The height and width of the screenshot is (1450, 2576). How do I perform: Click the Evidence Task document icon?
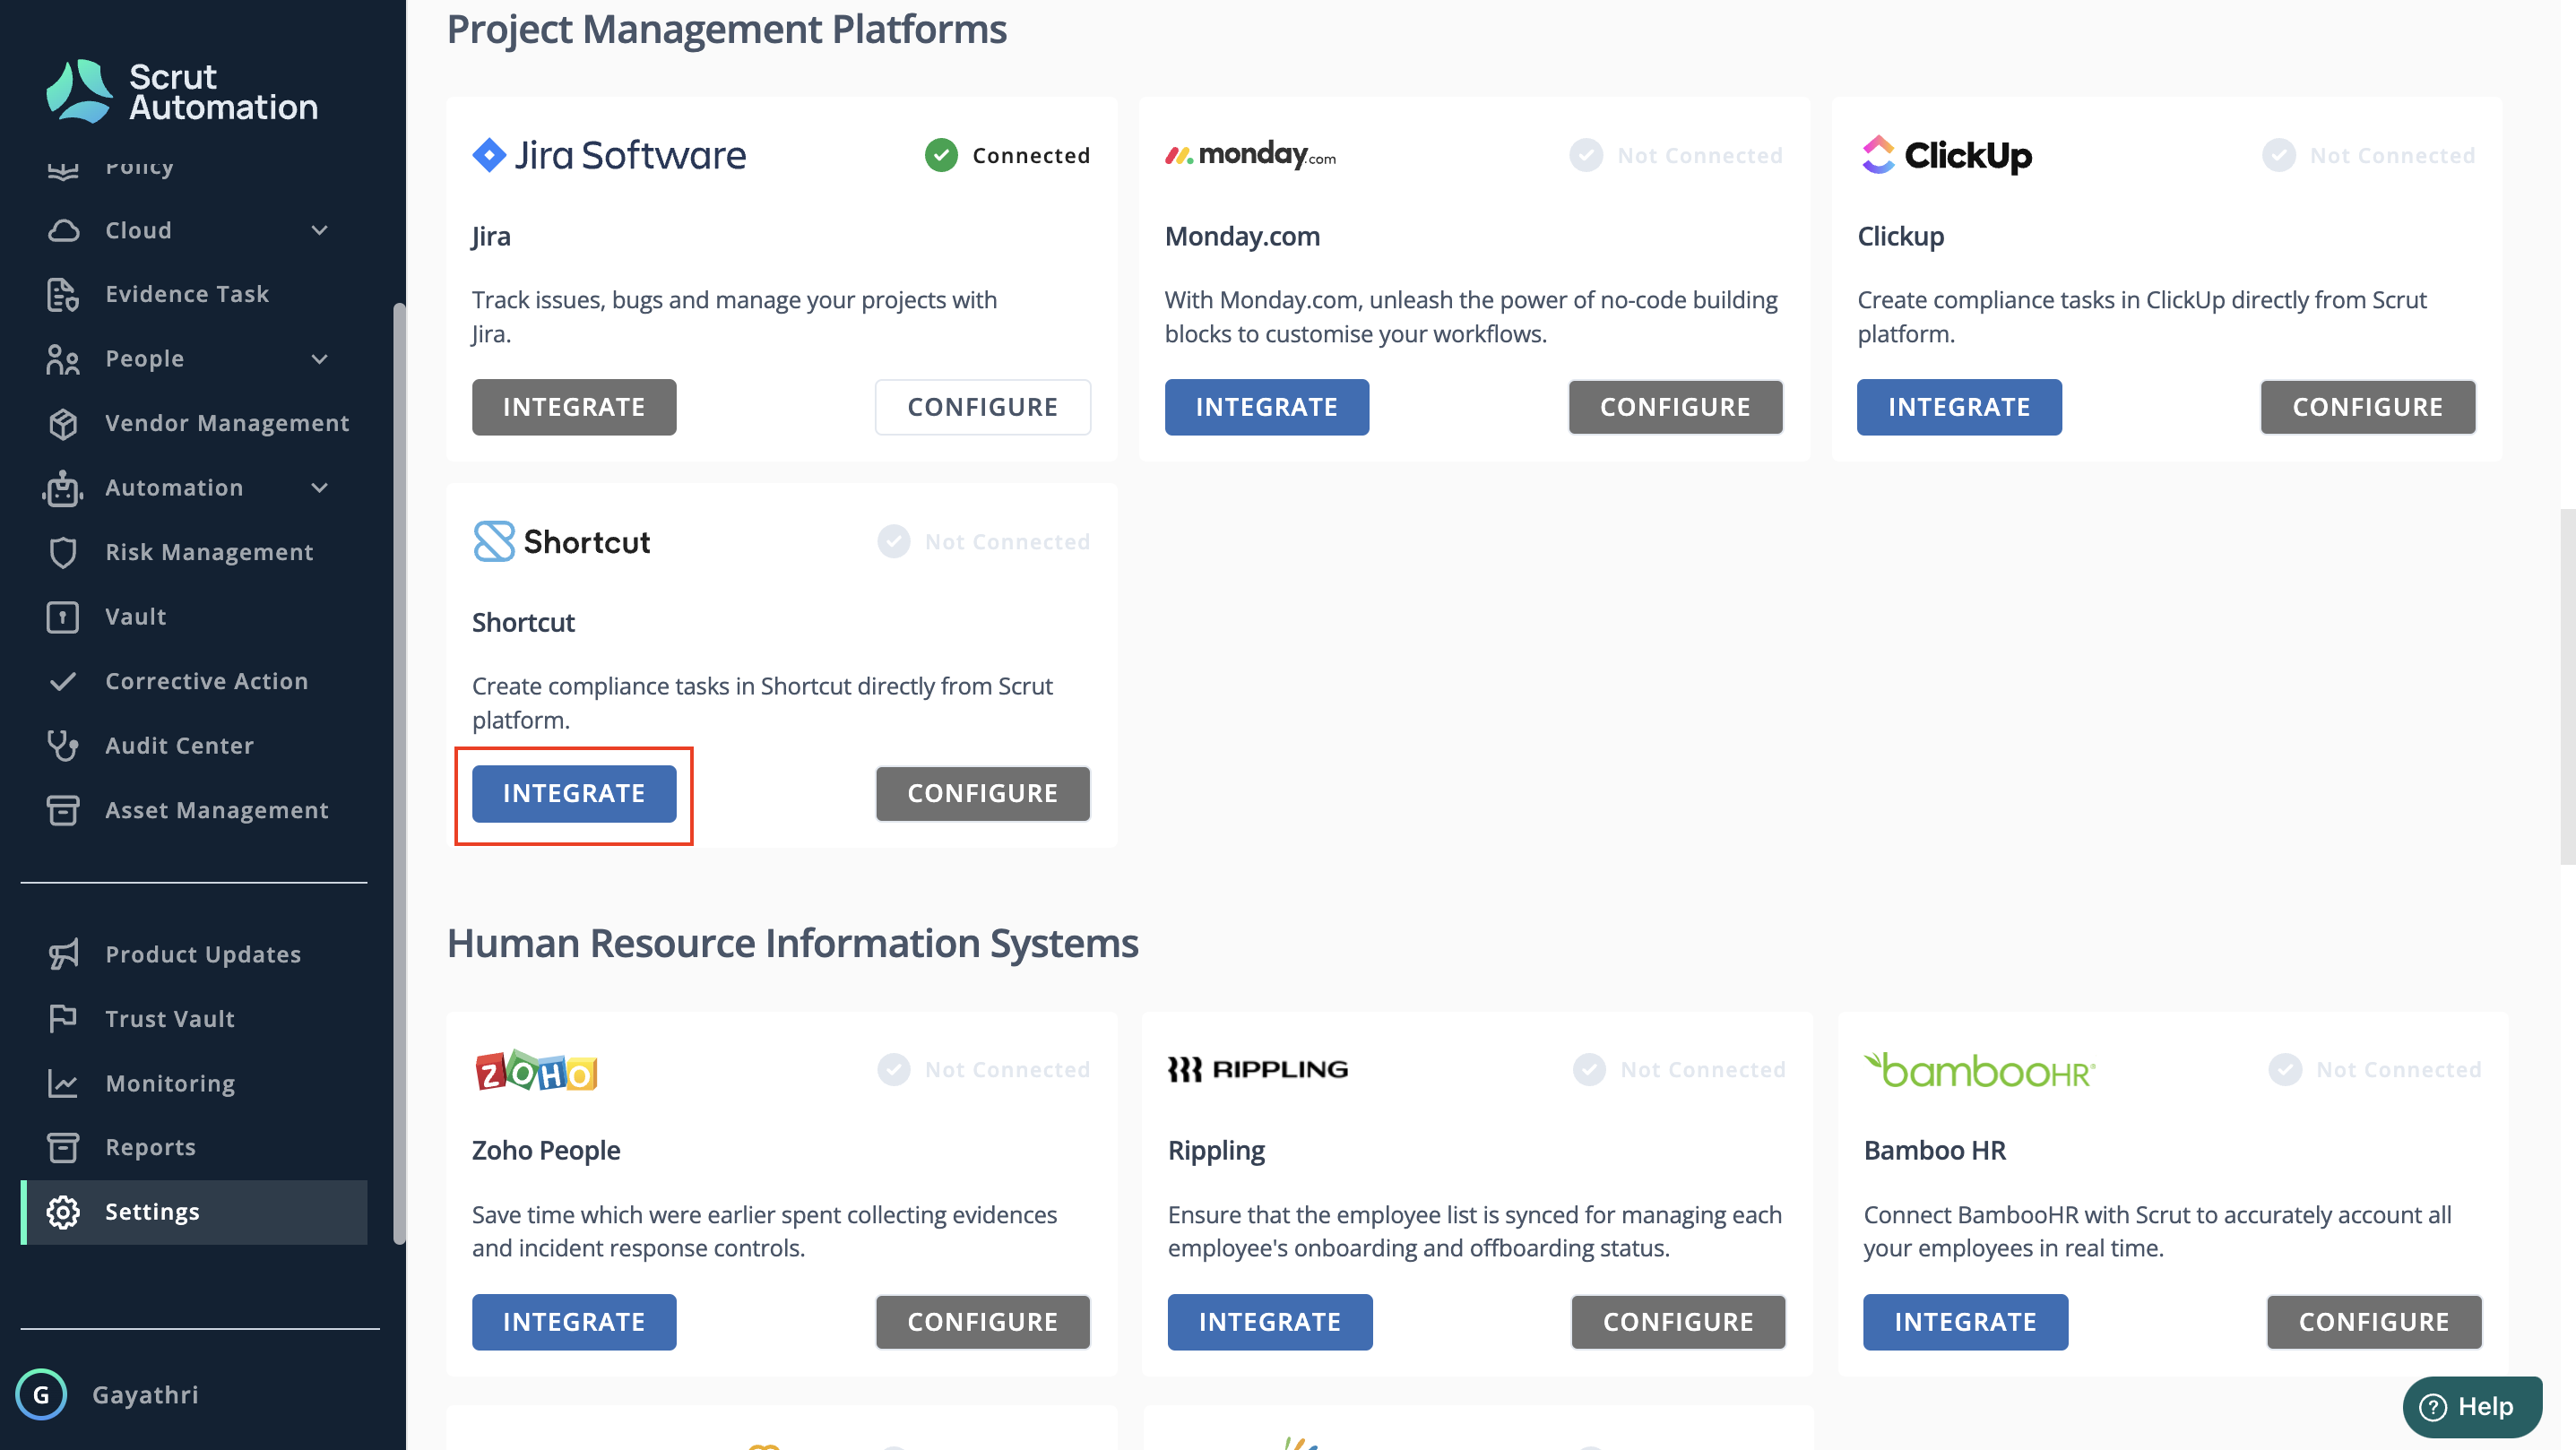(x=63, y=294)
